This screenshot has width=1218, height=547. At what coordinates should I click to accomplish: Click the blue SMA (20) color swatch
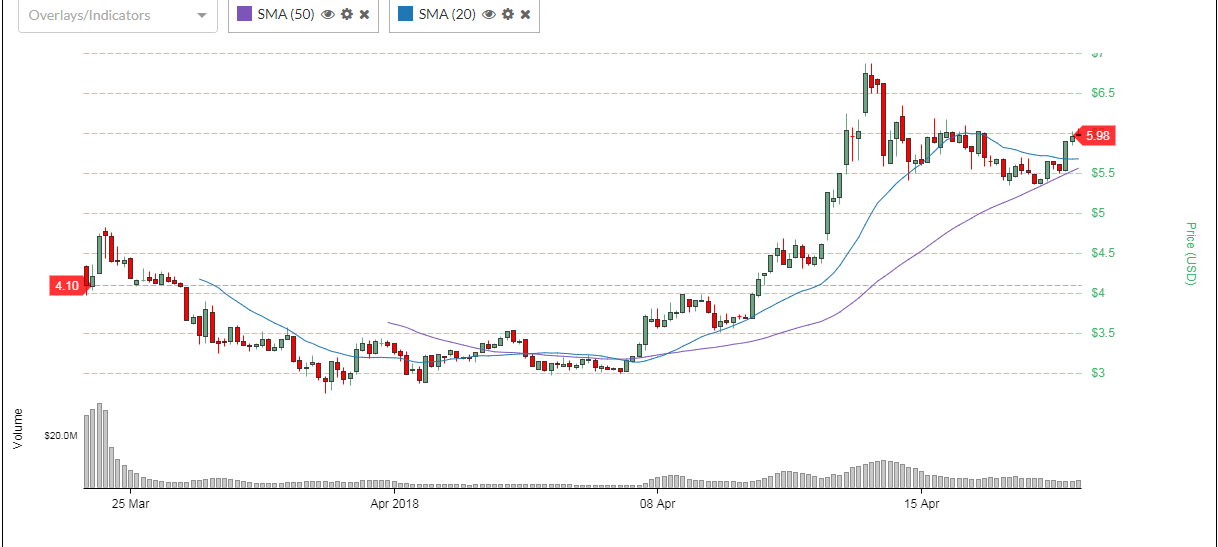click(x=405, y=15)
